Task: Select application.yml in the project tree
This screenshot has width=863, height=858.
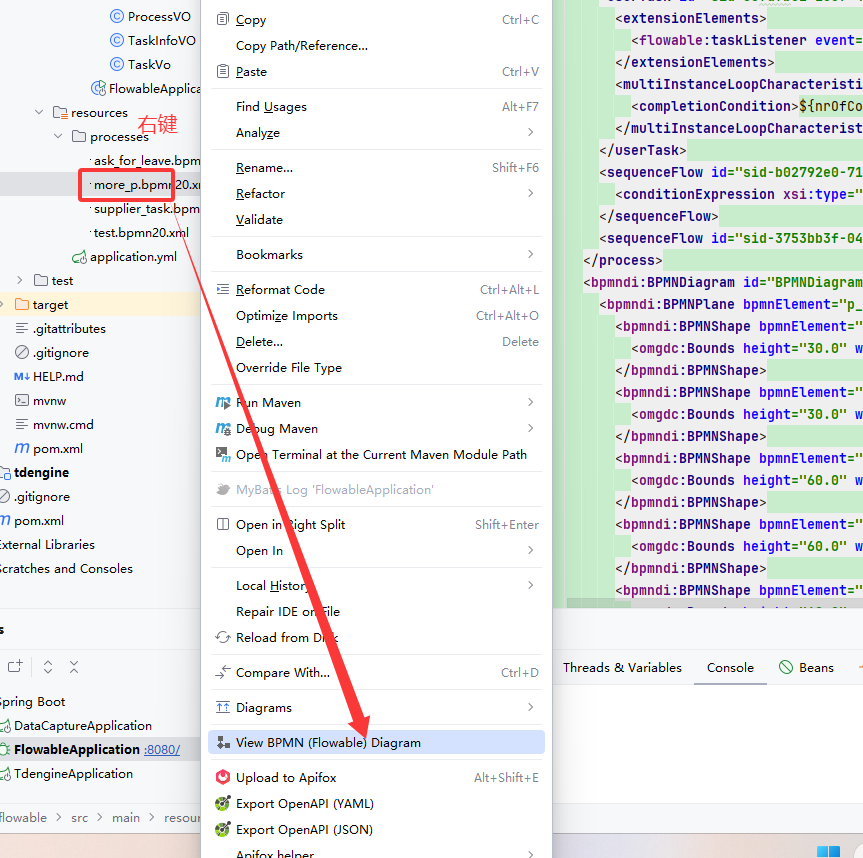Action: (133, 256)
